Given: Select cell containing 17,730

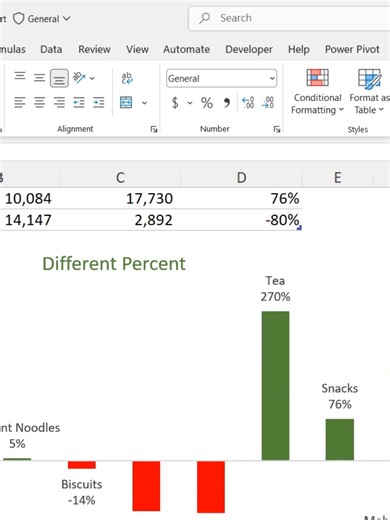Looking at the screenshot, I should pyautogui.click(x=120, y=198).
